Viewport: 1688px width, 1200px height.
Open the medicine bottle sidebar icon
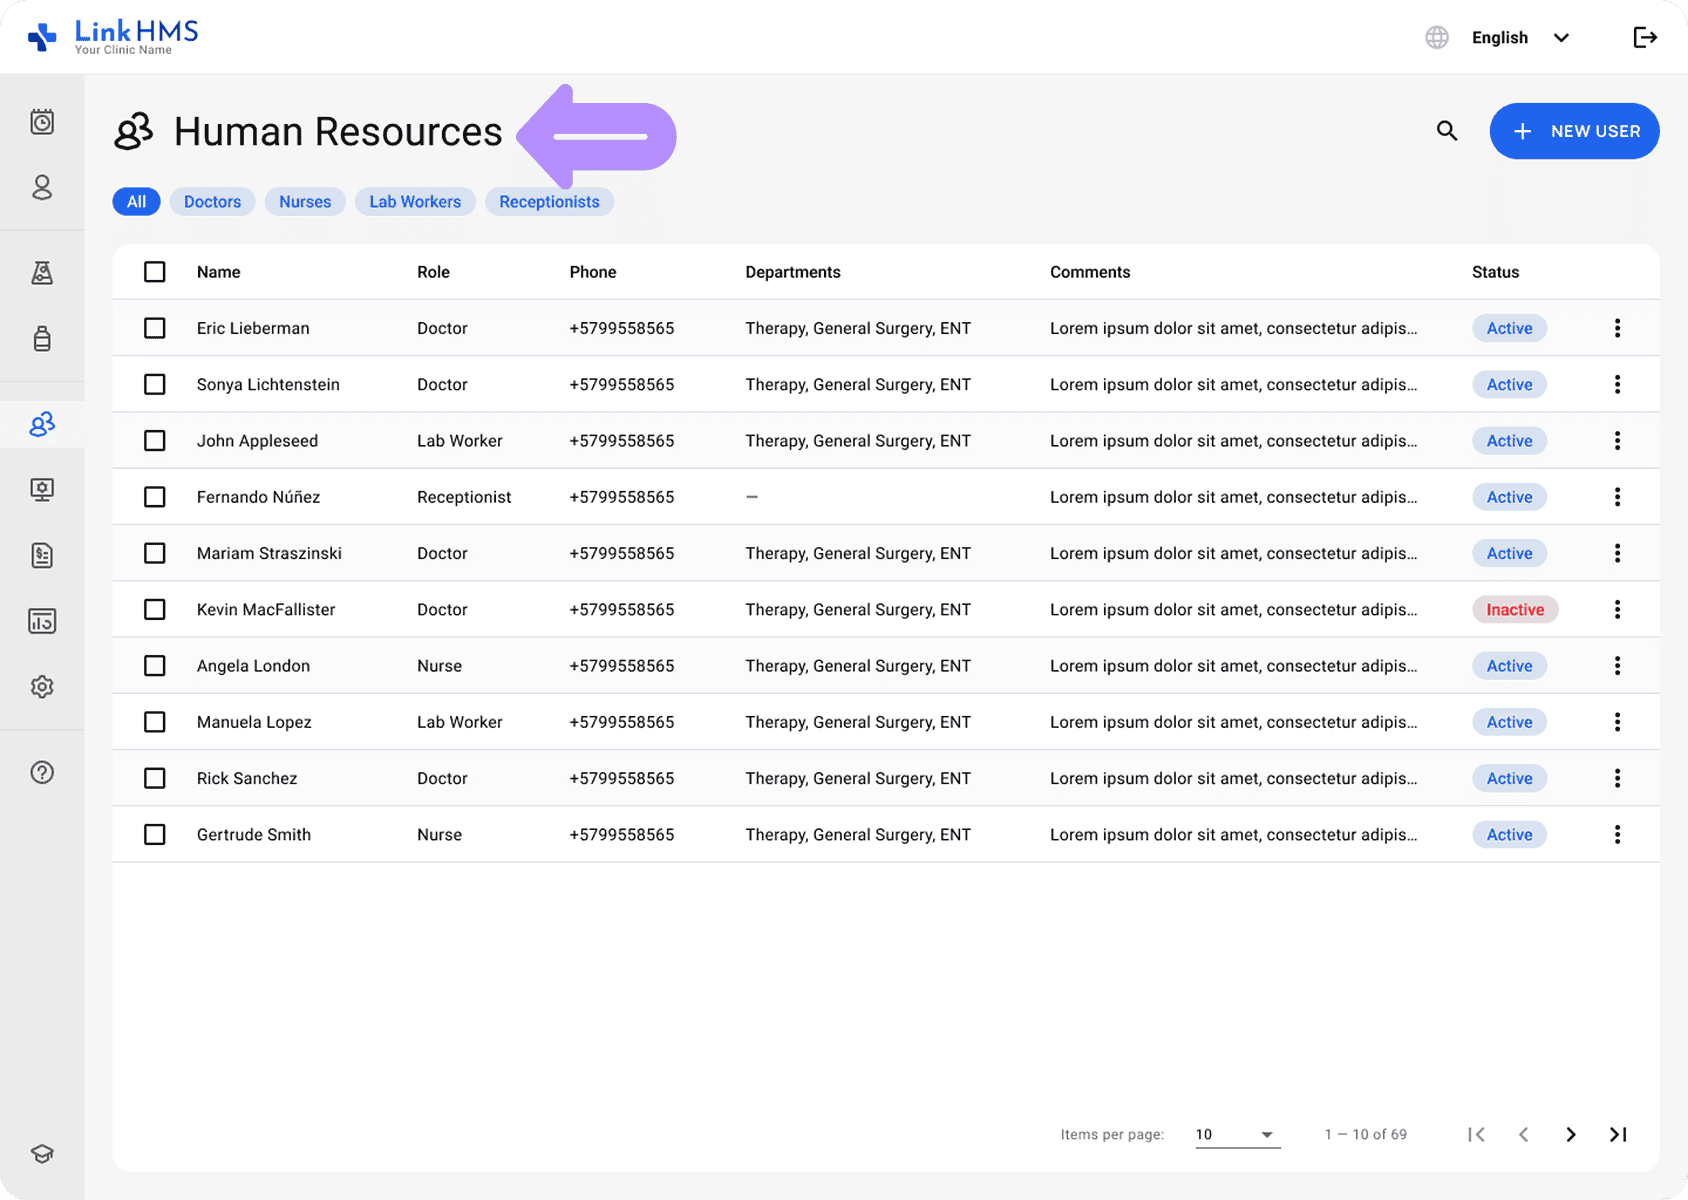(42, 338)
